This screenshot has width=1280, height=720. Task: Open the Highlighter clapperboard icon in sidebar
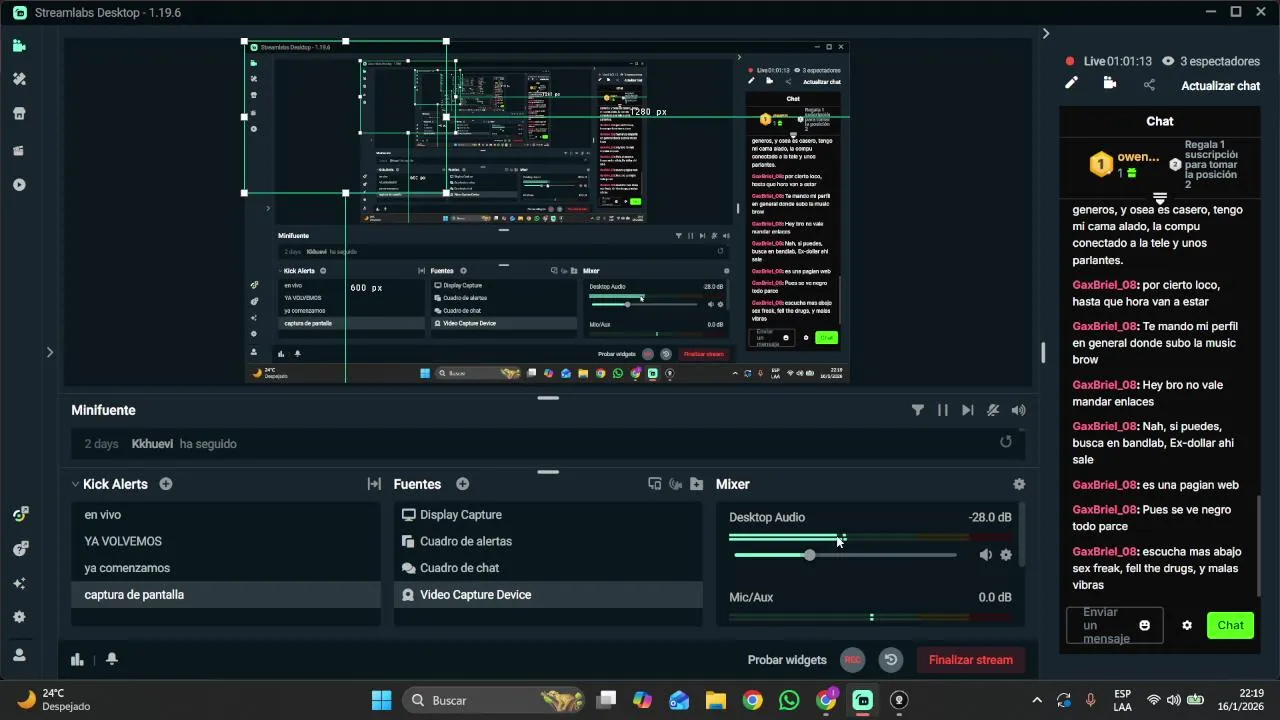(x=19, y=150)
